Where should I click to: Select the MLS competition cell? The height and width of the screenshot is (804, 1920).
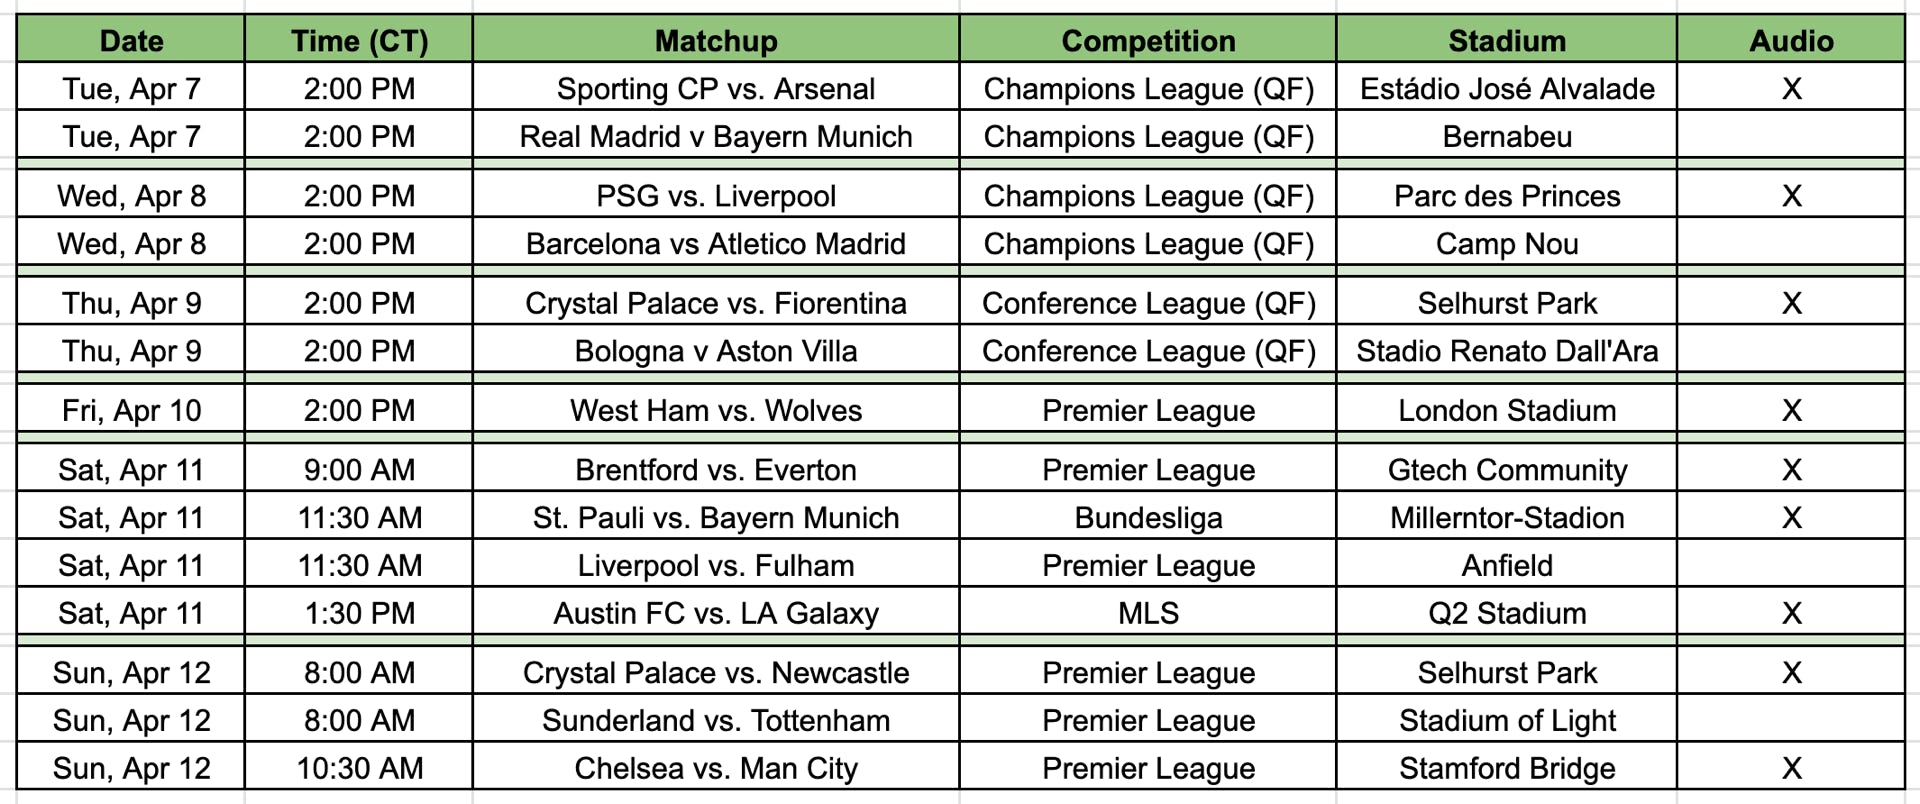[1148, 613]
